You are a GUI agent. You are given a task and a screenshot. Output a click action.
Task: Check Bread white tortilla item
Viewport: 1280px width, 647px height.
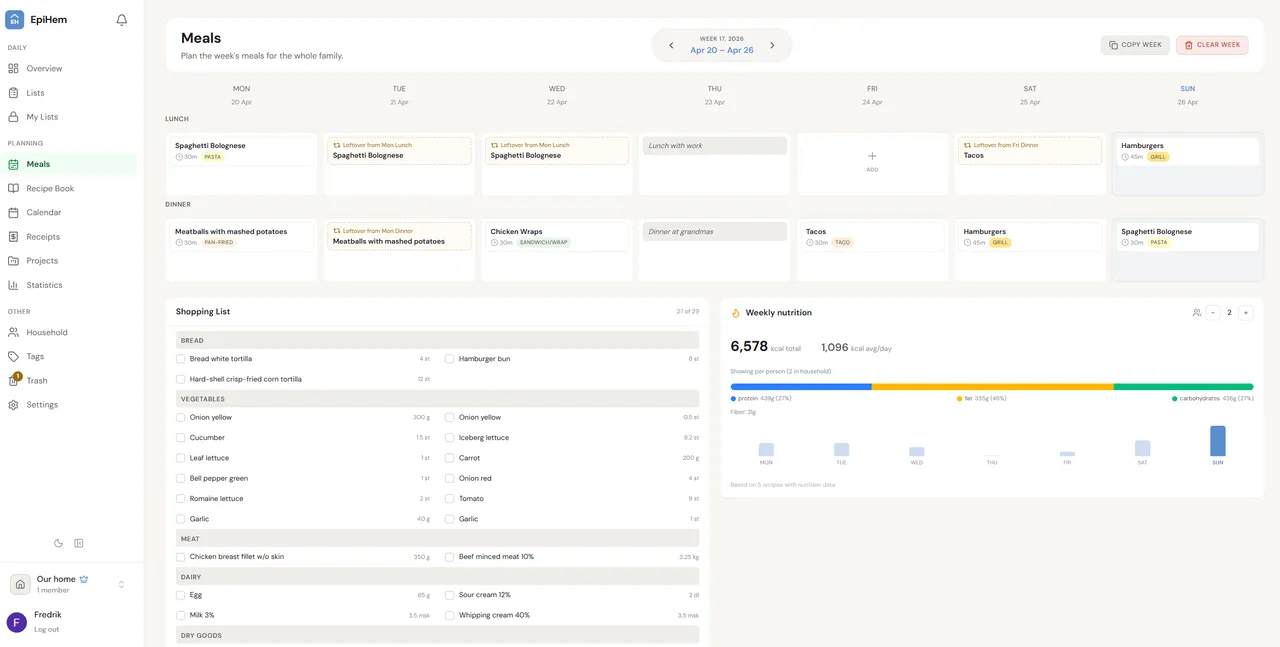pos(181,359)
